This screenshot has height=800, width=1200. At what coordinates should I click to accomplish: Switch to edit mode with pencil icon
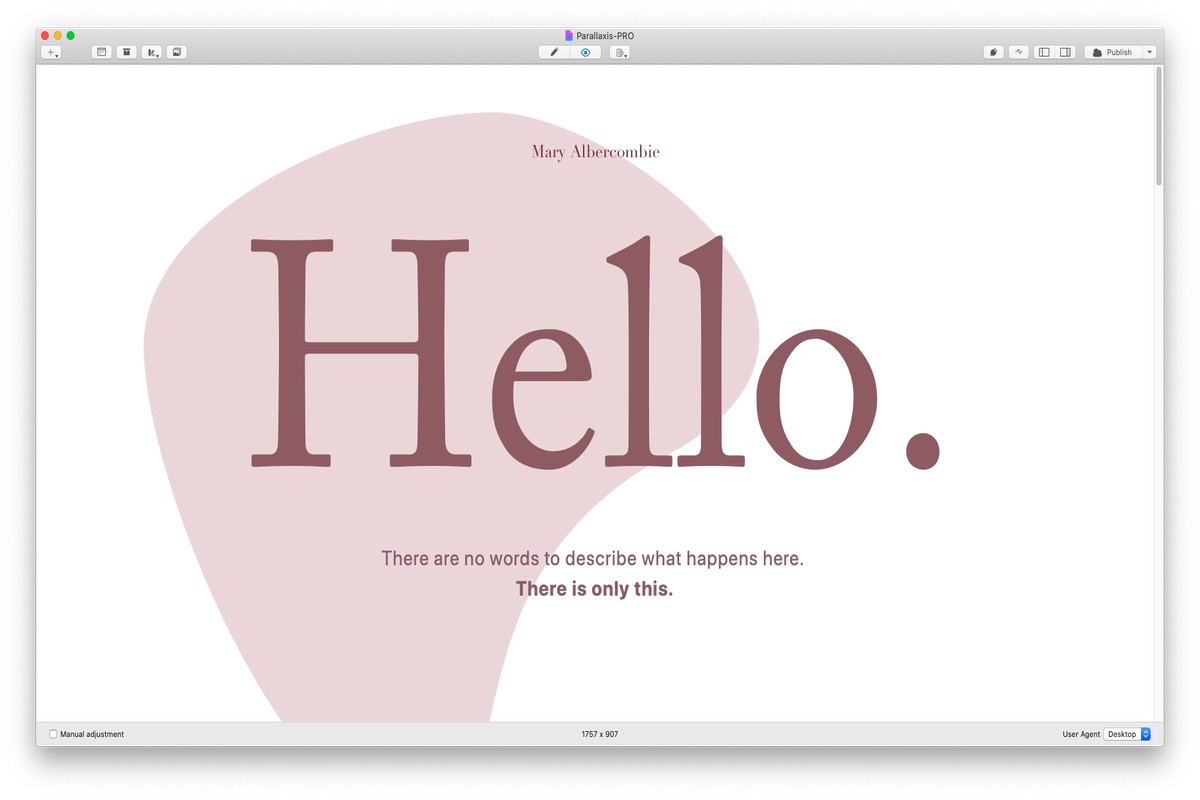(x=554, y=52)
